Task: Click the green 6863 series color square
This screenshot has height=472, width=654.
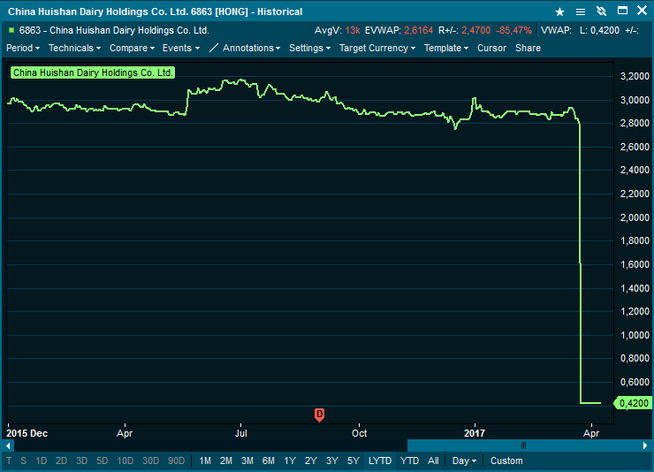Action: coord(11,30)
